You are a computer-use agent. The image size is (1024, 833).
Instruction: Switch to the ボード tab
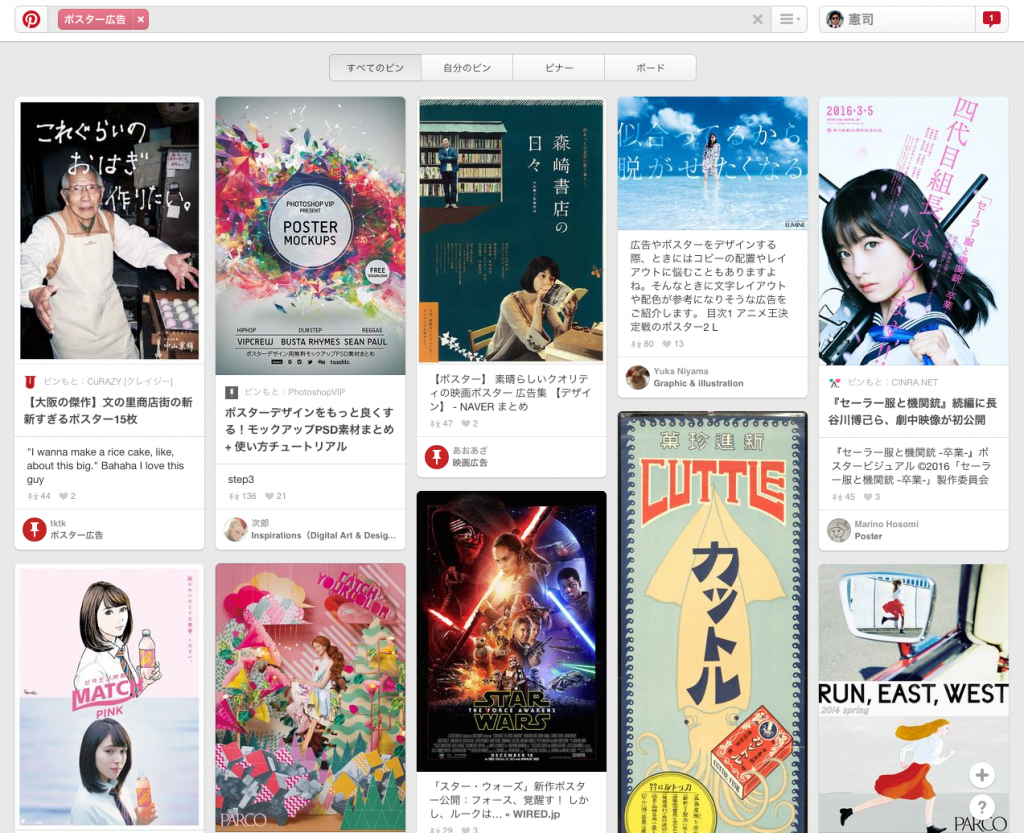(650, 68)
